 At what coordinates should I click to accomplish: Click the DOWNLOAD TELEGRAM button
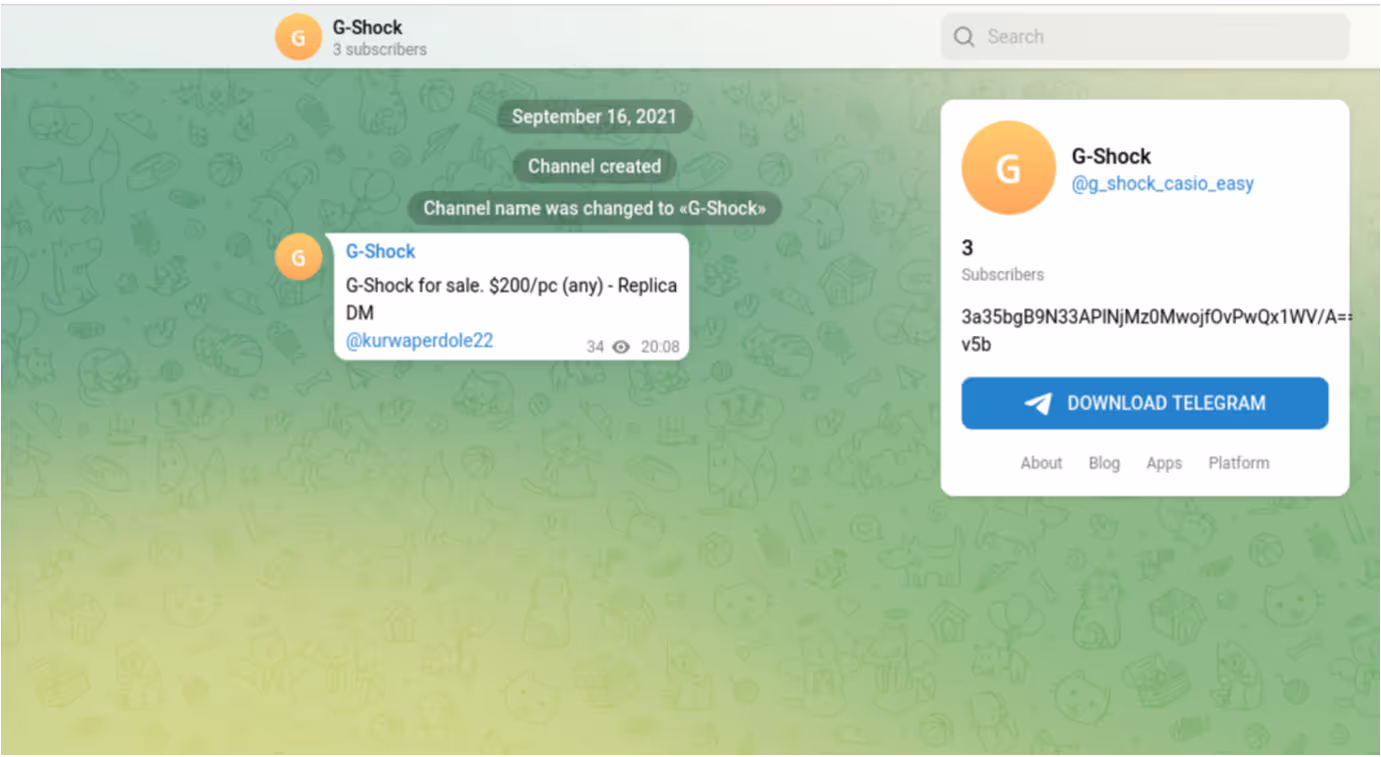[1145, 403]
